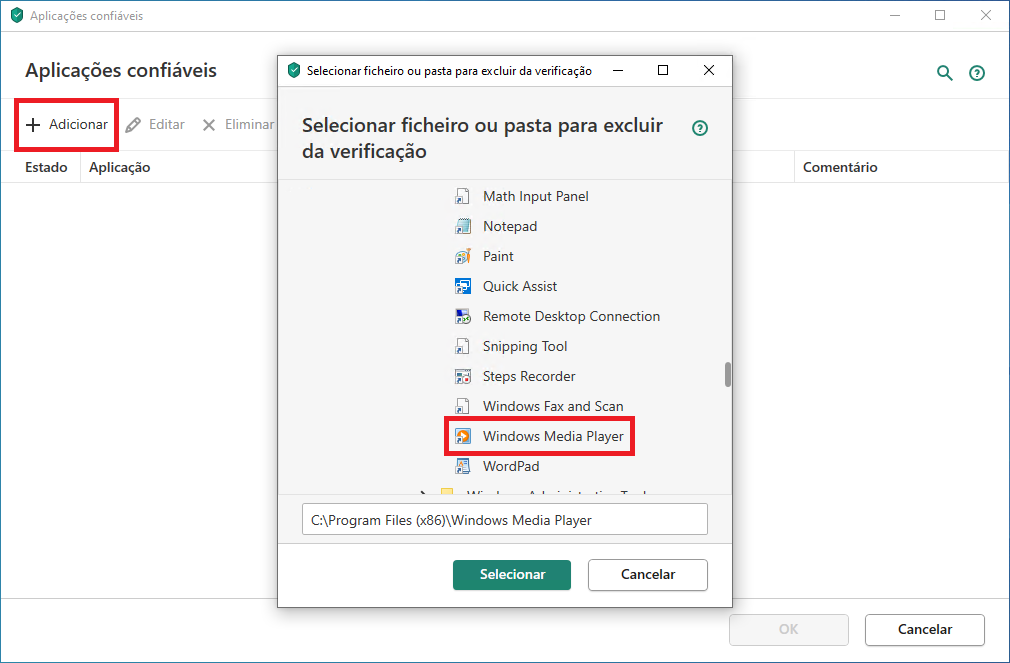Screen dimensions: 1010x663
Task: Choose the Steps Recorder icon
Action: point(462,376)
